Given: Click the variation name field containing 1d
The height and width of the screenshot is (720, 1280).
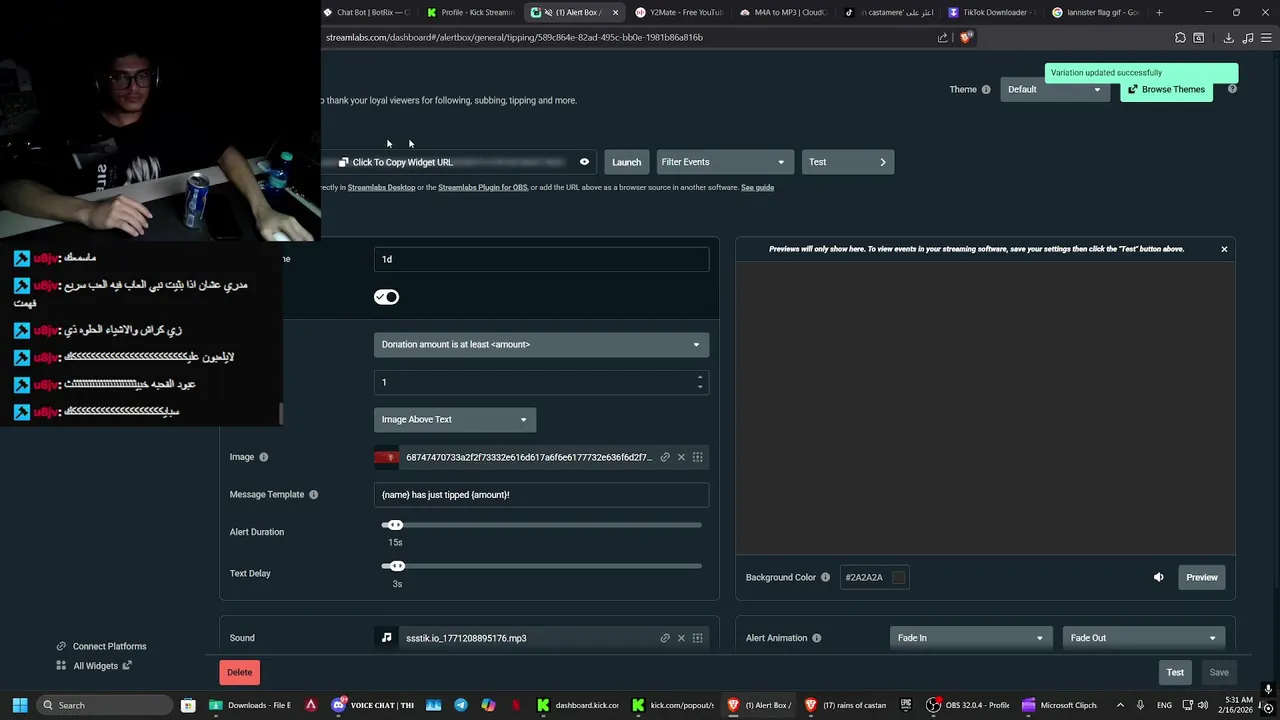Looking at the screenshot, I should (541, 259).
